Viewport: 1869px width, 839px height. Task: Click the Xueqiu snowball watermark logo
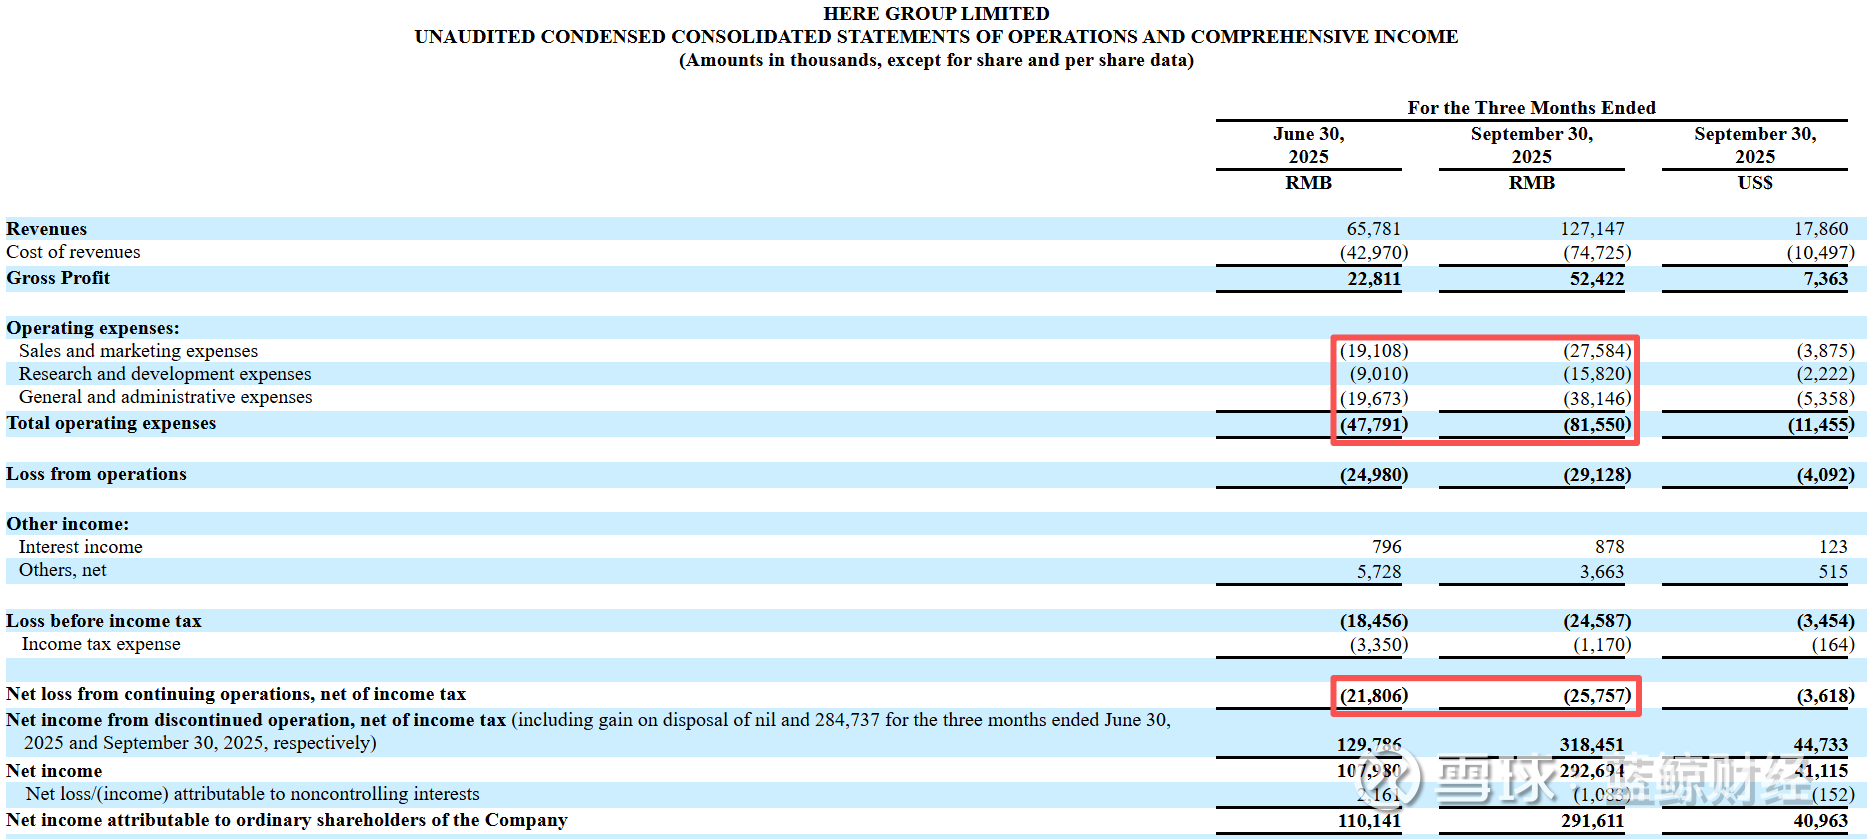tap(1384, 776)
